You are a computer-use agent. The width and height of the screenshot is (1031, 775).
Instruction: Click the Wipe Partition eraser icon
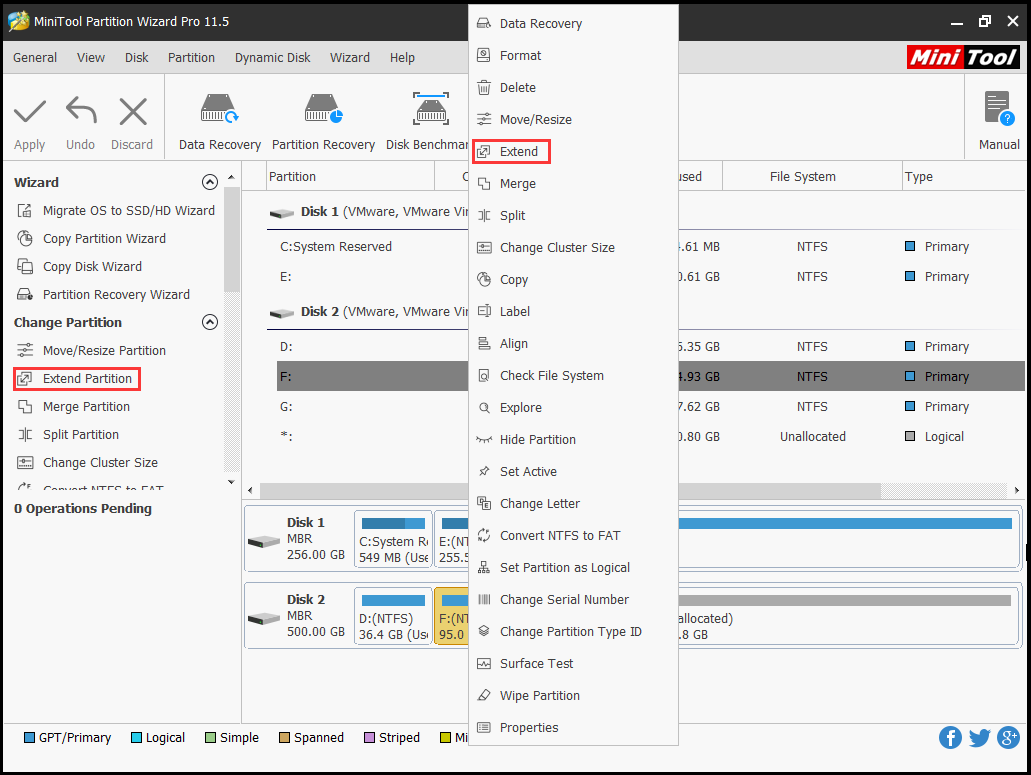484,695
